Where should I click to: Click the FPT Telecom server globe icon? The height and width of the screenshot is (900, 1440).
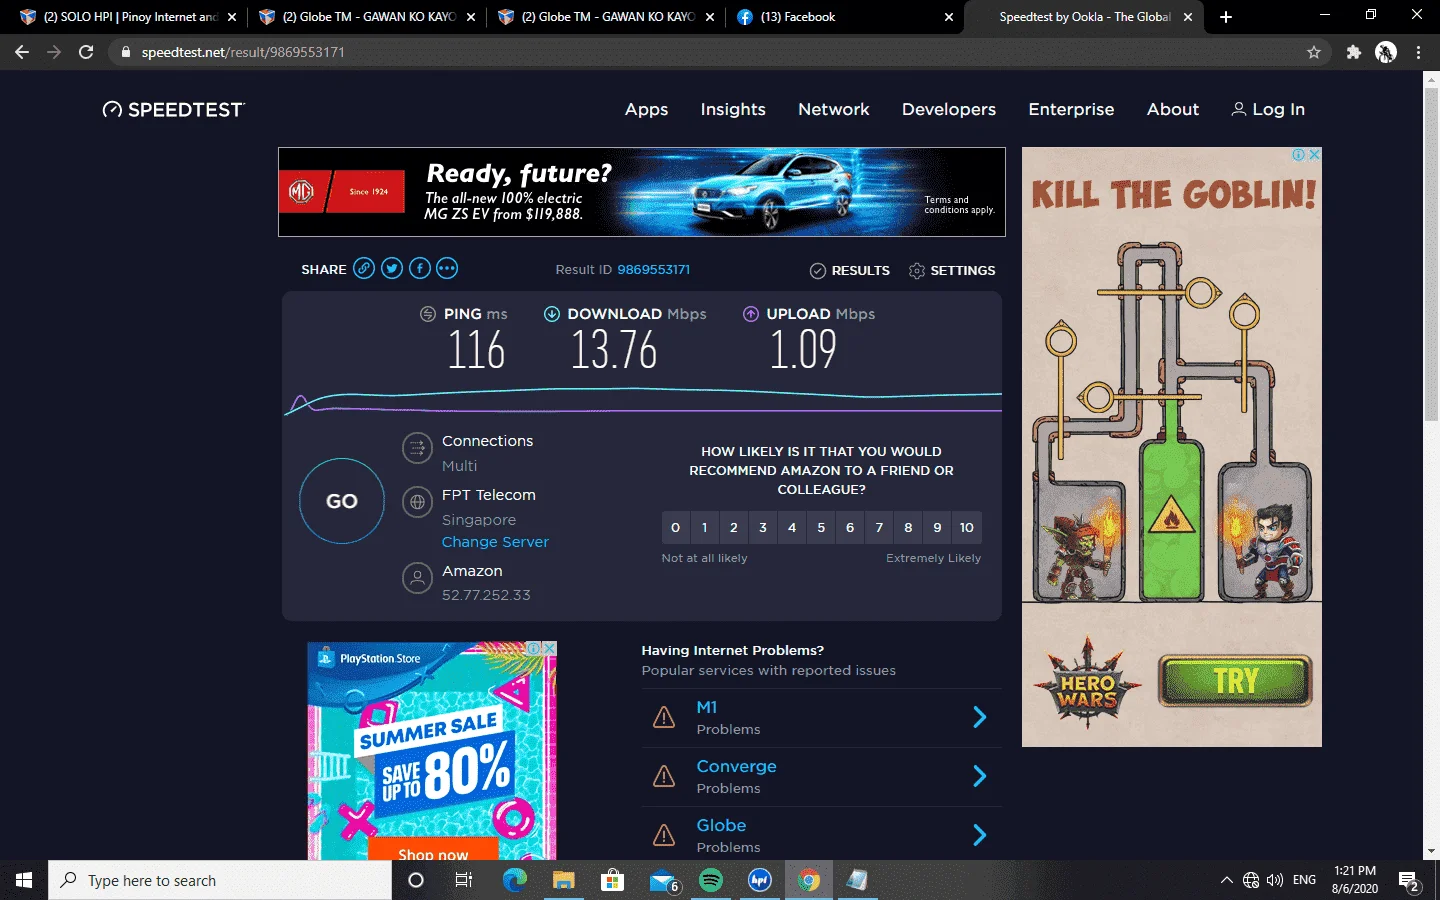417,502
